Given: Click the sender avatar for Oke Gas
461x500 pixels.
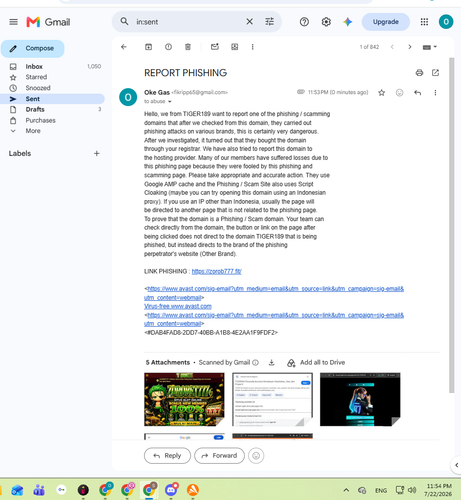Looking at the screenshot, I should pyautogui.click(x=128, y=97).
